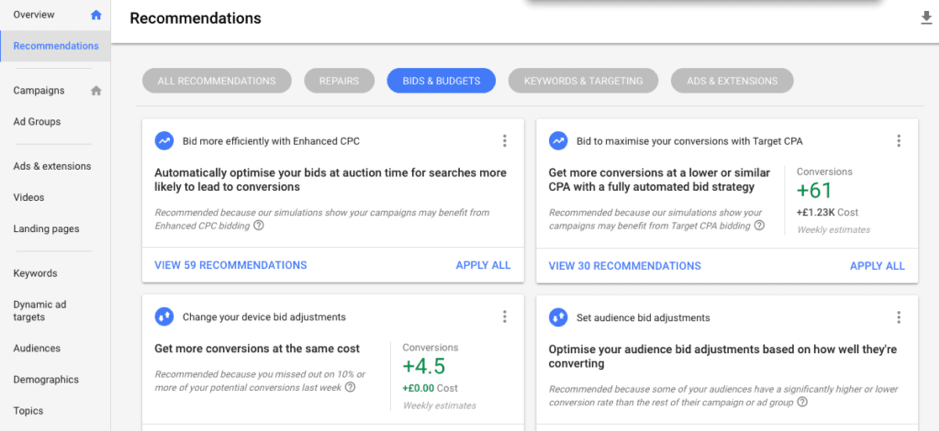Open the Ads & Extensions filter tab

732,81
